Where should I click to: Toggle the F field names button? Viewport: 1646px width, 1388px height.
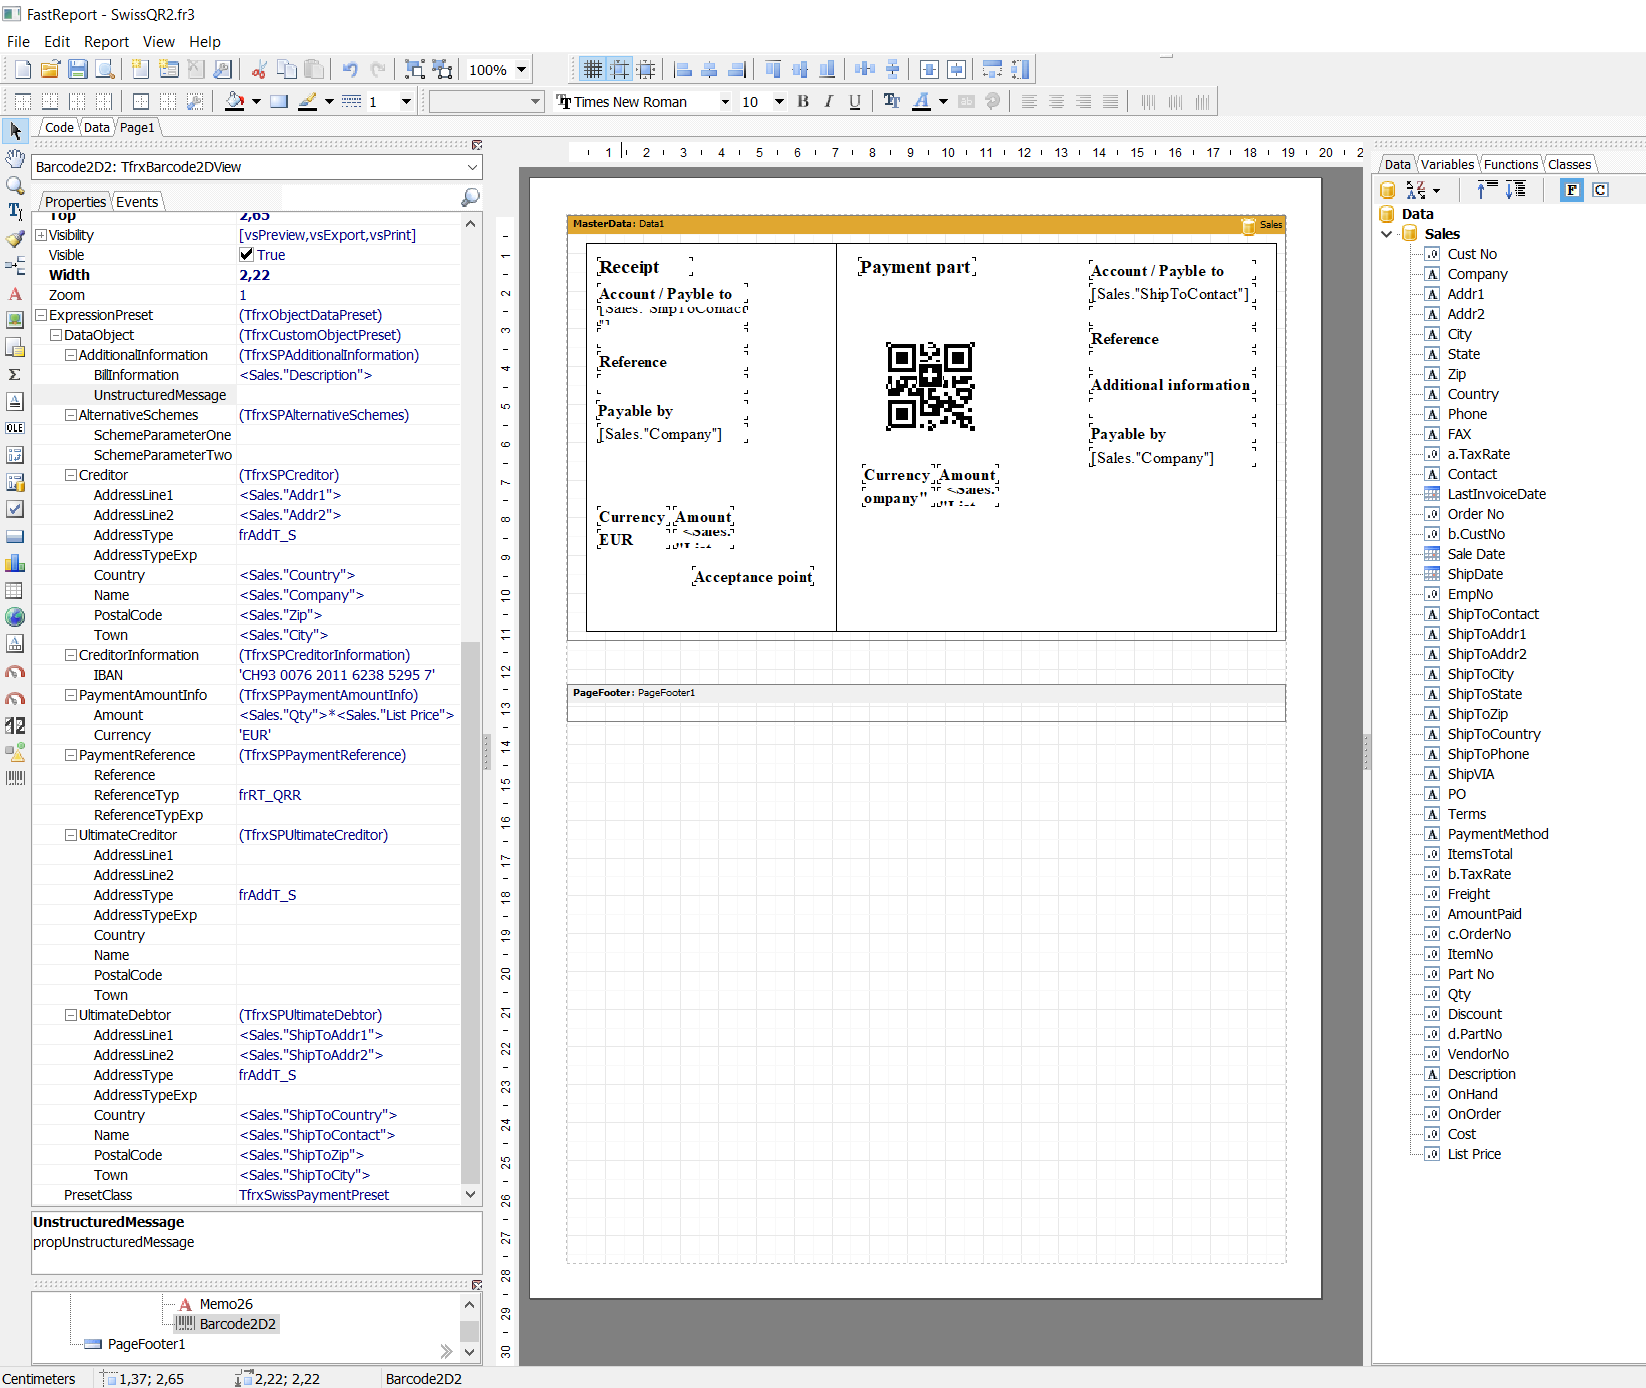(x=1572, y=190)
